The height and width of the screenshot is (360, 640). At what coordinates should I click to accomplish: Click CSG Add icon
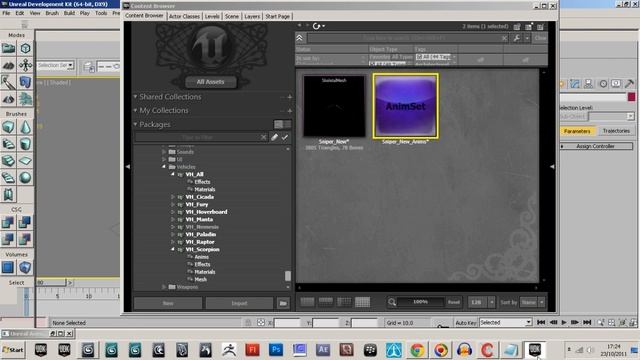pos(8,222)
